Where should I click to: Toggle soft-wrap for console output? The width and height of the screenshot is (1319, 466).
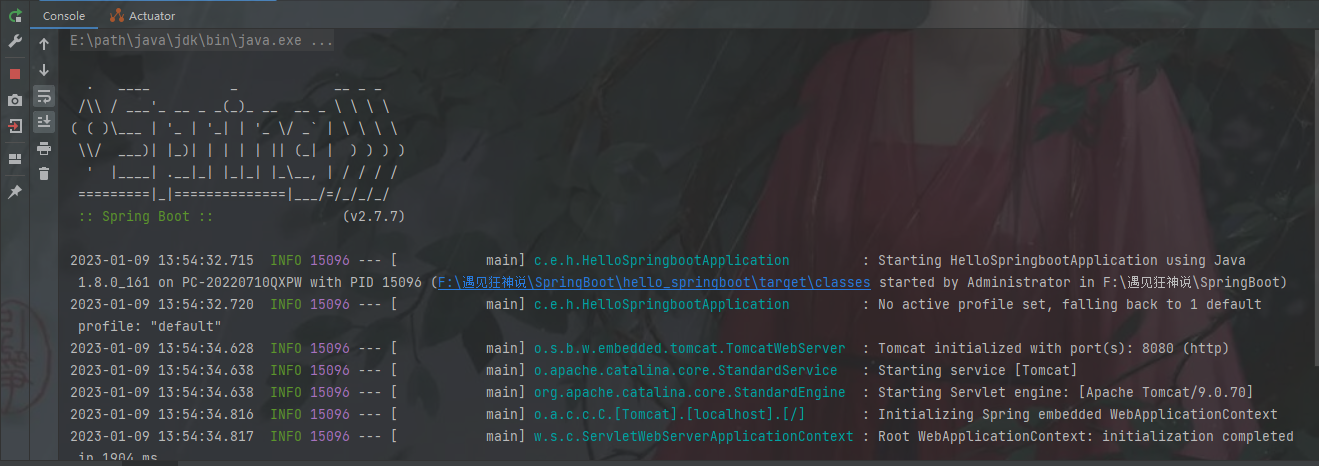[x=44, y=97]
